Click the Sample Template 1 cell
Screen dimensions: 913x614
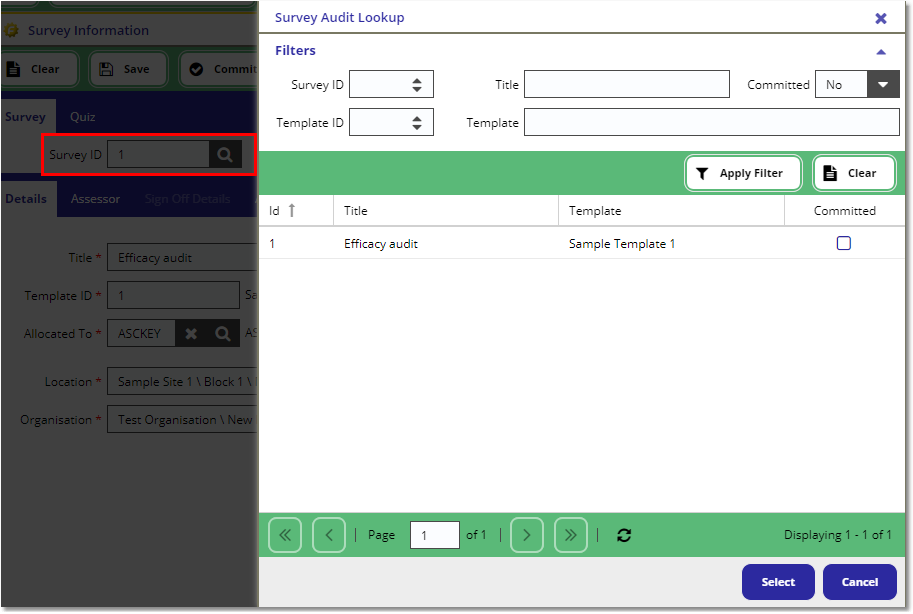point(621,244)
